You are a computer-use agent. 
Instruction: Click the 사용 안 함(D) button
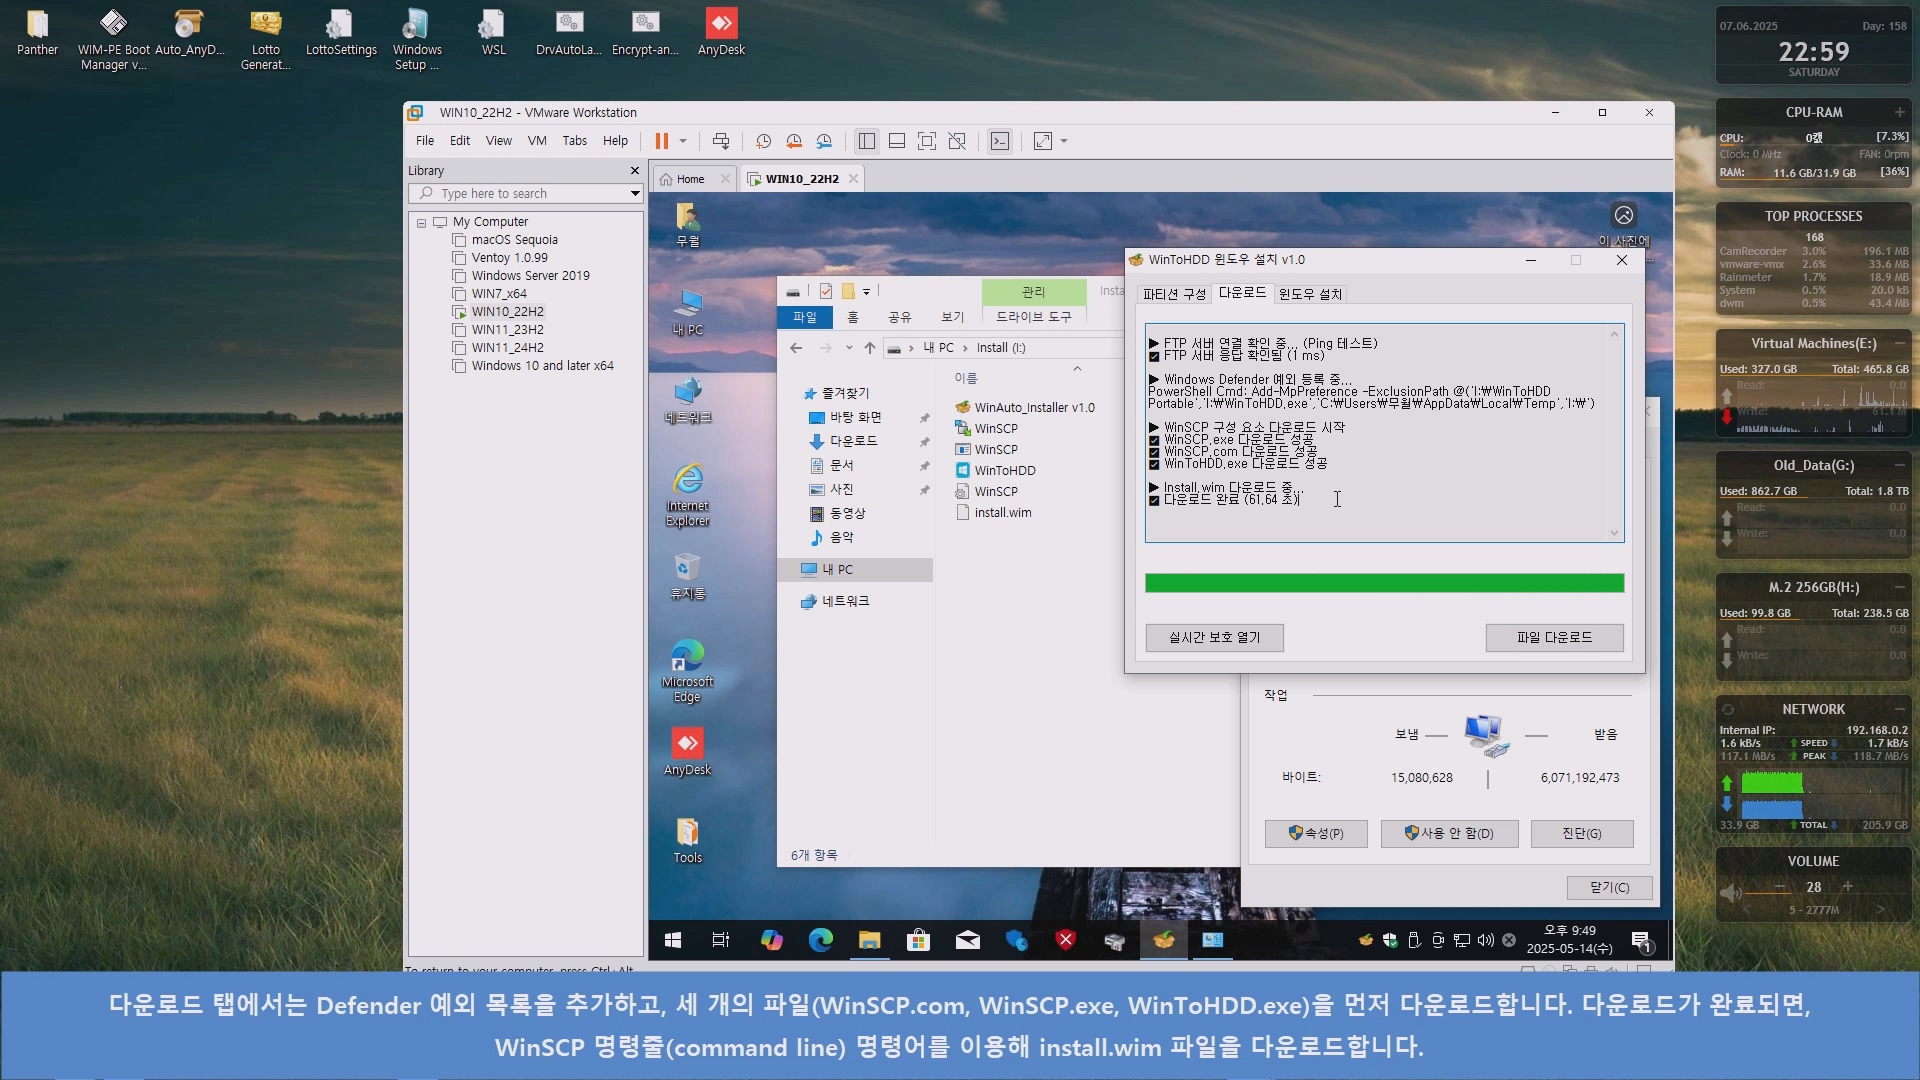click(1449, 833)
